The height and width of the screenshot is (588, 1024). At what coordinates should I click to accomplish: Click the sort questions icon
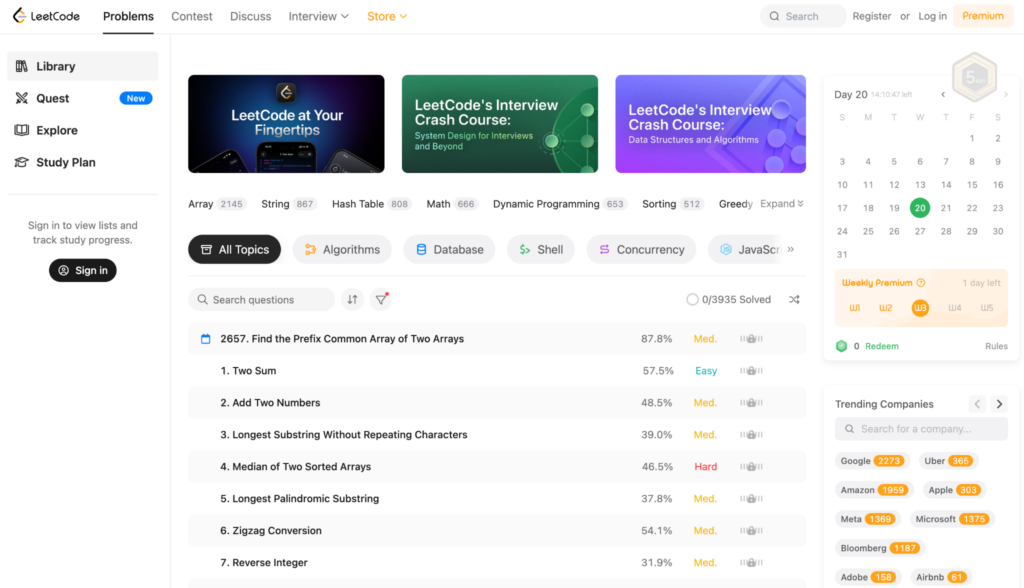pyautogui.click(x=352, y=299)
